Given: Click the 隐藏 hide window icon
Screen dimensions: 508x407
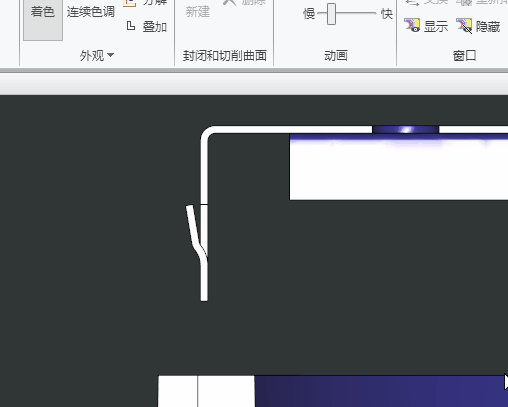Looking at the screenshot, I should [x=464, y=26].
